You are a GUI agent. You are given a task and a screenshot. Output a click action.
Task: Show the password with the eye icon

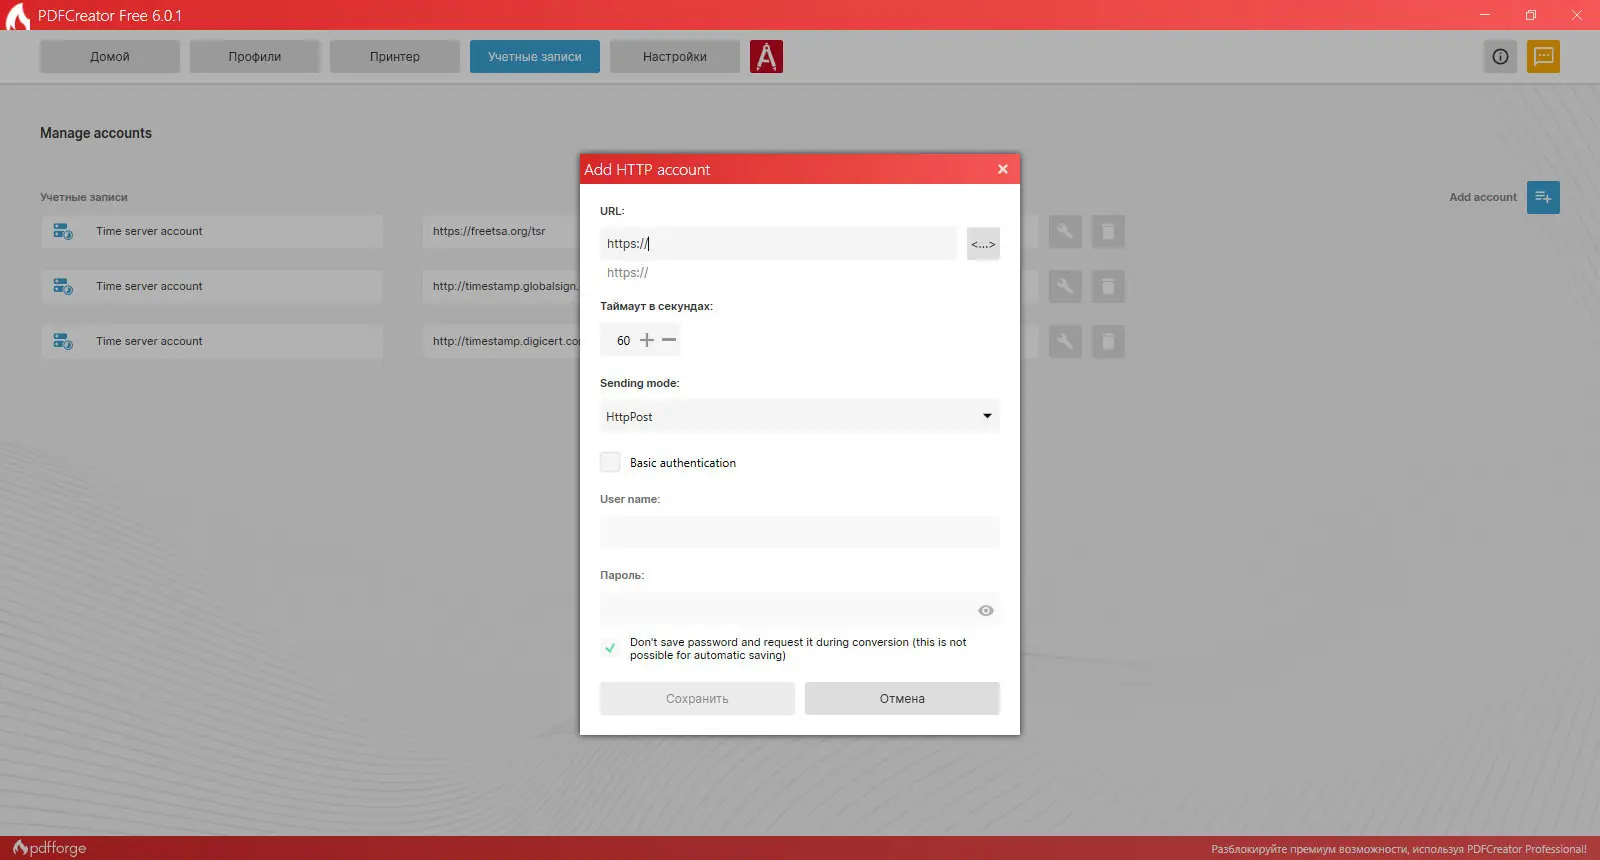coord(986,610)
